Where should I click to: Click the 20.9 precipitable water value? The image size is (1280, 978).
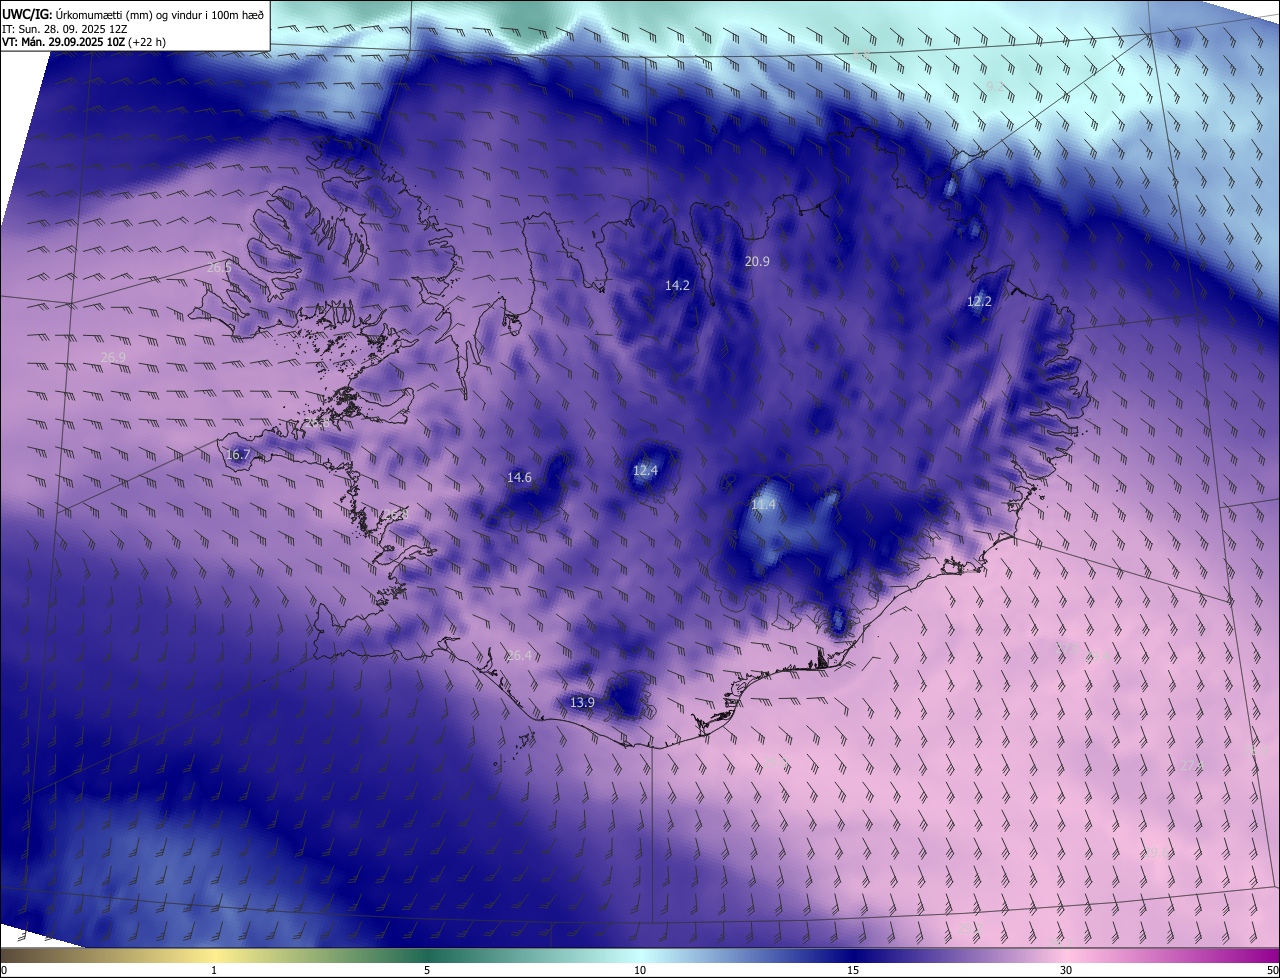coord(758,262)
